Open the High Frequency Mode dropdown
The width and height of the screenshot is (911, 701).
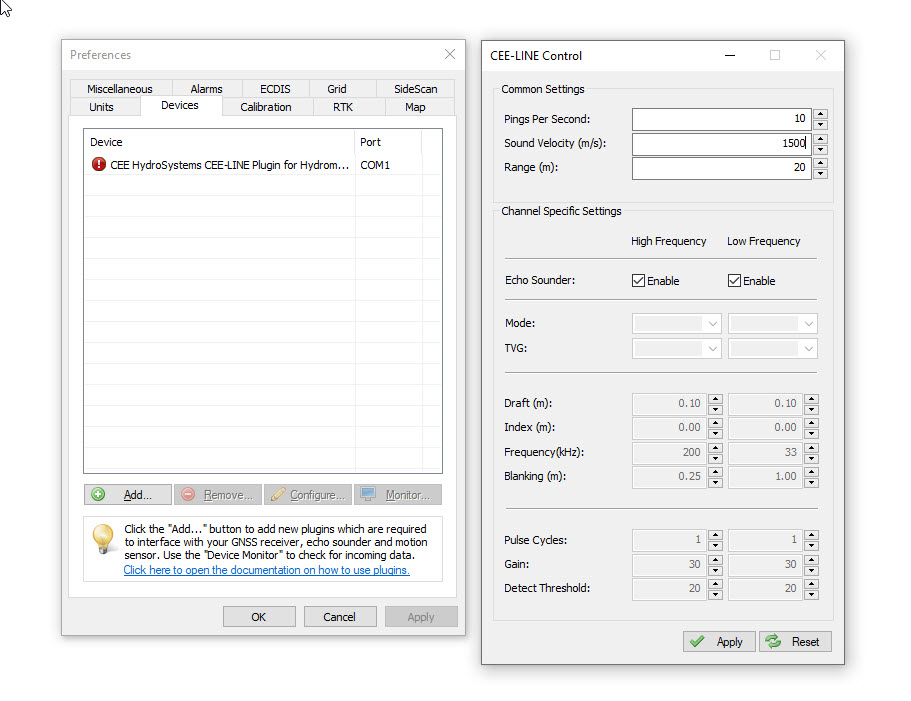point(677,323)
